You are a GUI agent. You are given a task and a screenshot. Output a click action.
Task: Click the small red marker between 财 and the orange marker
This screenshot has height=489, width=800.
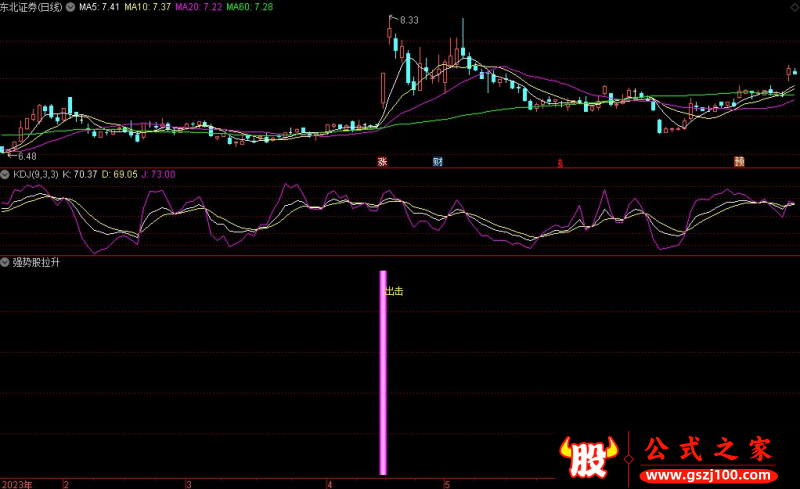coord(560,162)
